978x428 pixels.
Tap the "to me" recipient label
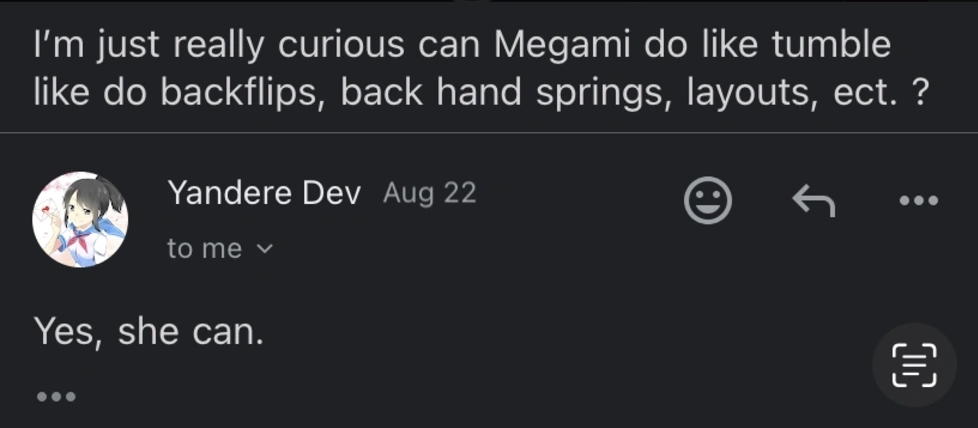[x=204, y=249]
